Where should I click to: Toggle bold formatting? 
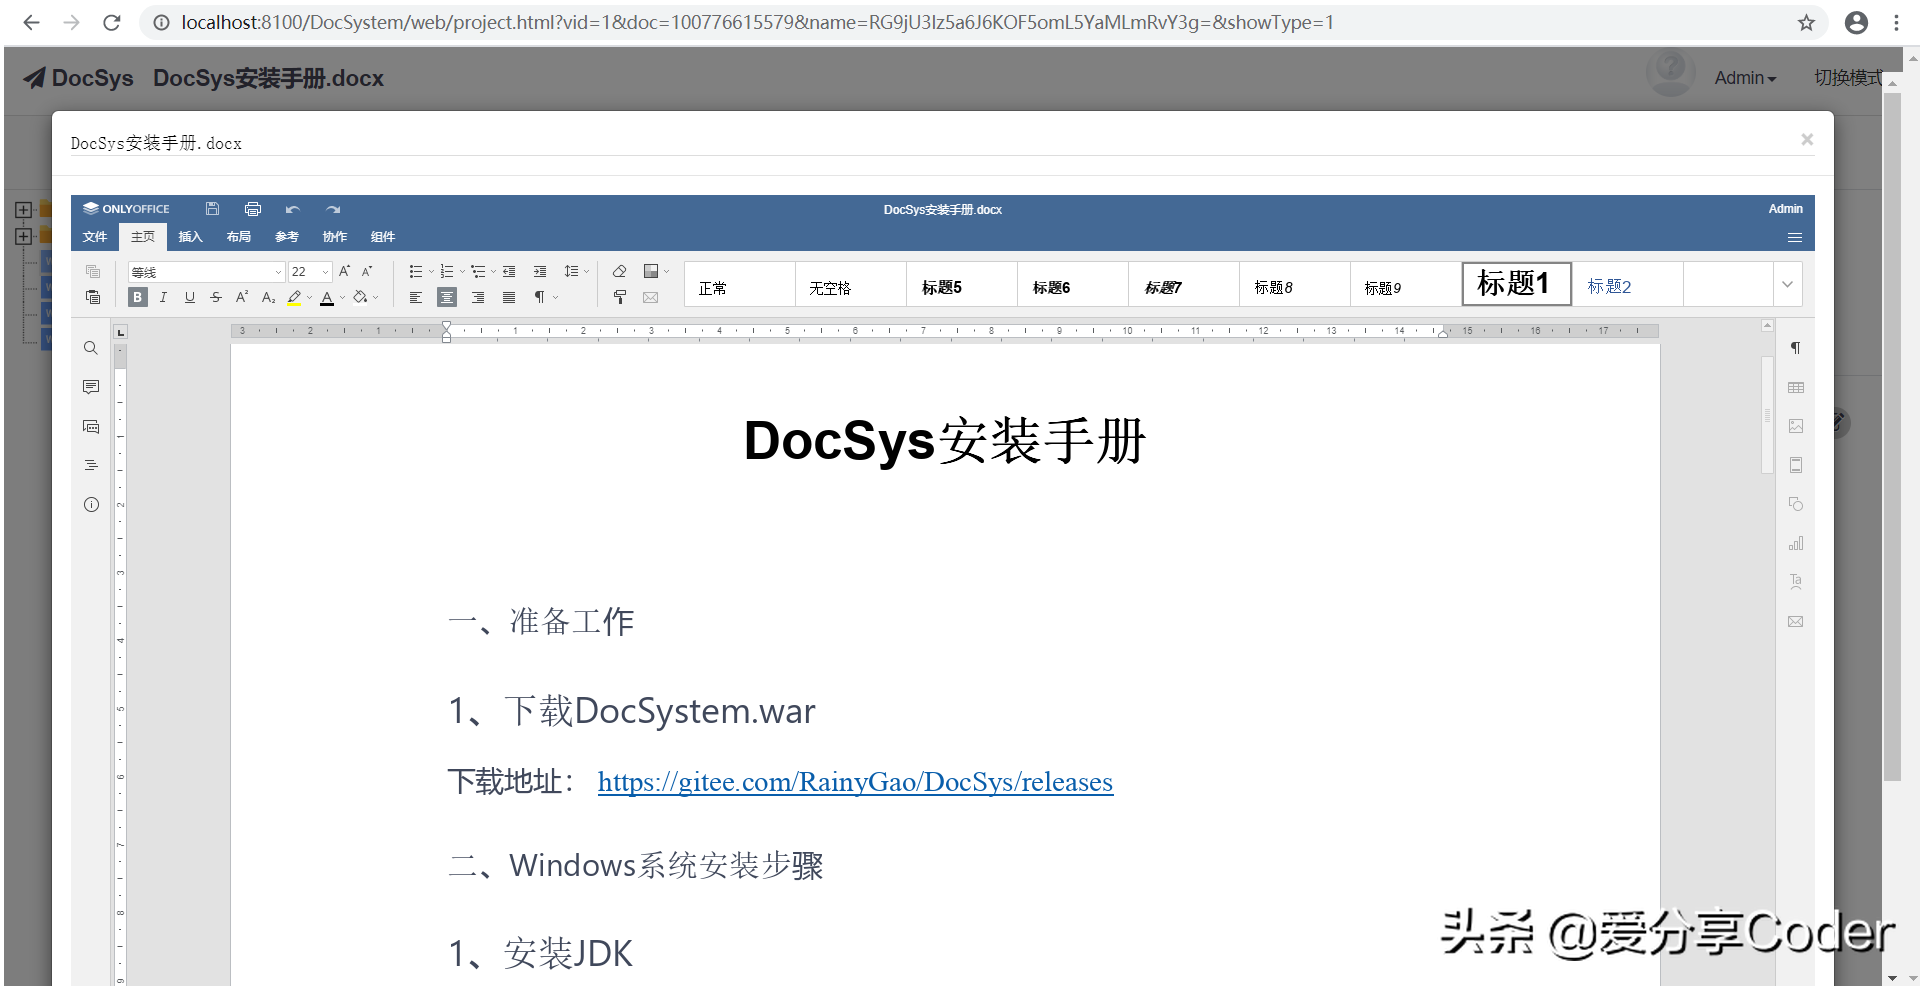(x=138, y=297)
